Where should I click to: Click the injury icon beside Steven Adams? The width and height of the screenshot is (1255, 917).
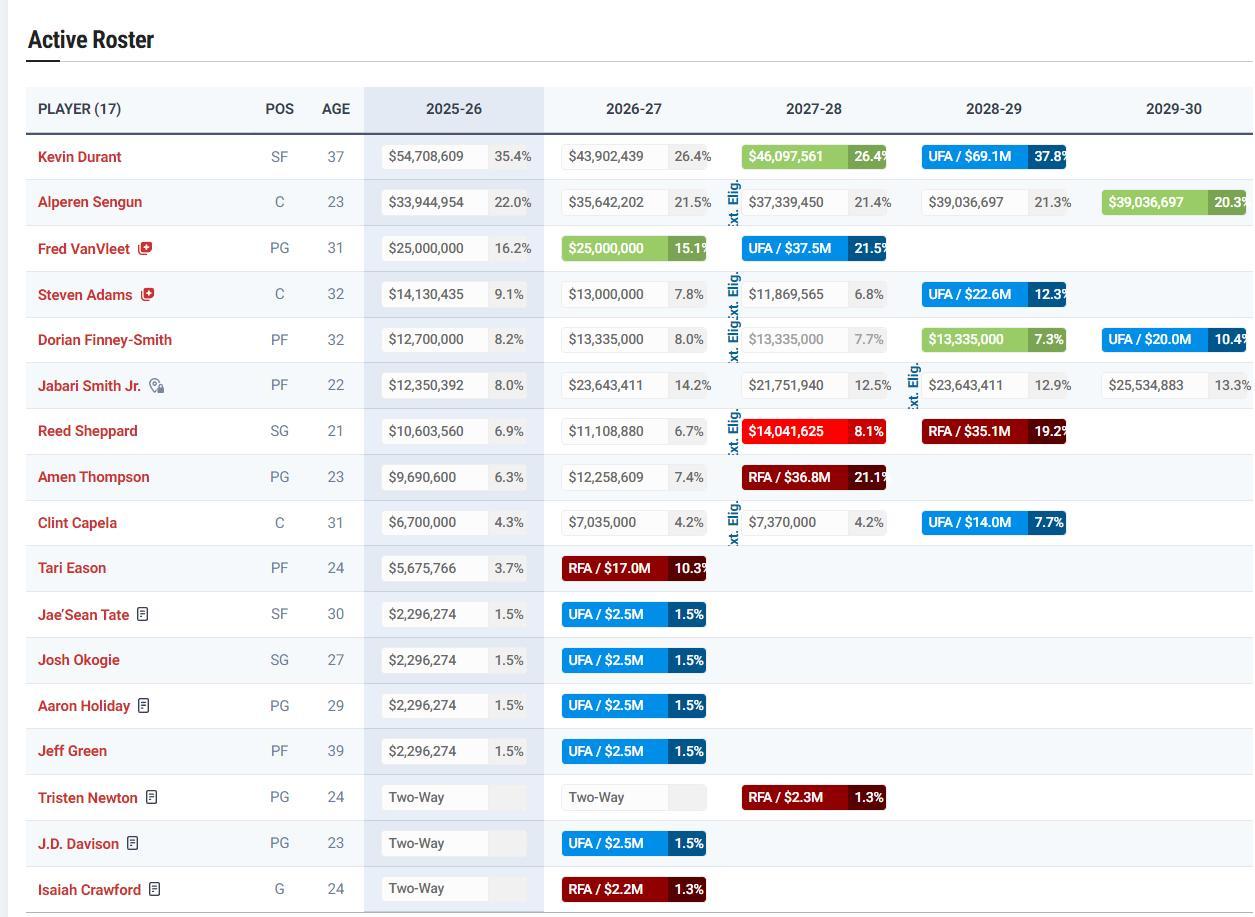coord(148,294)
